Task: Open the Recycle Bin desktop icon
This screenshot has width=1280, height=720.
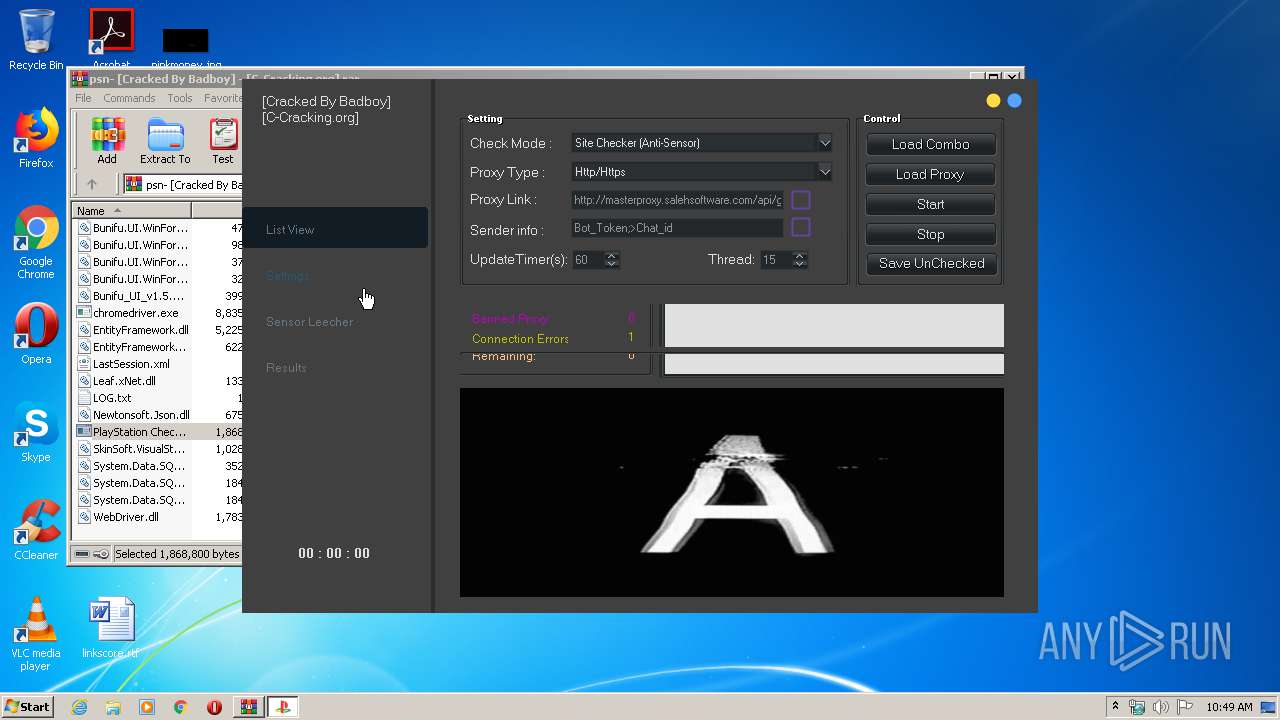Action: click(36, 40)
